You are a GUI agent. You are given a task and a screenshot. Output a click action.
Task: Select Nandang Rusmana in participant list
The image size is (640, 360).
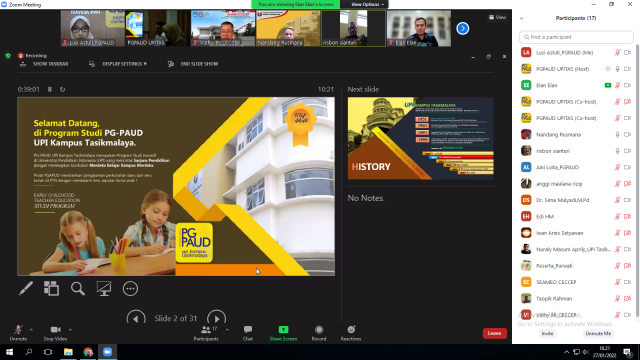coord(576,134)
